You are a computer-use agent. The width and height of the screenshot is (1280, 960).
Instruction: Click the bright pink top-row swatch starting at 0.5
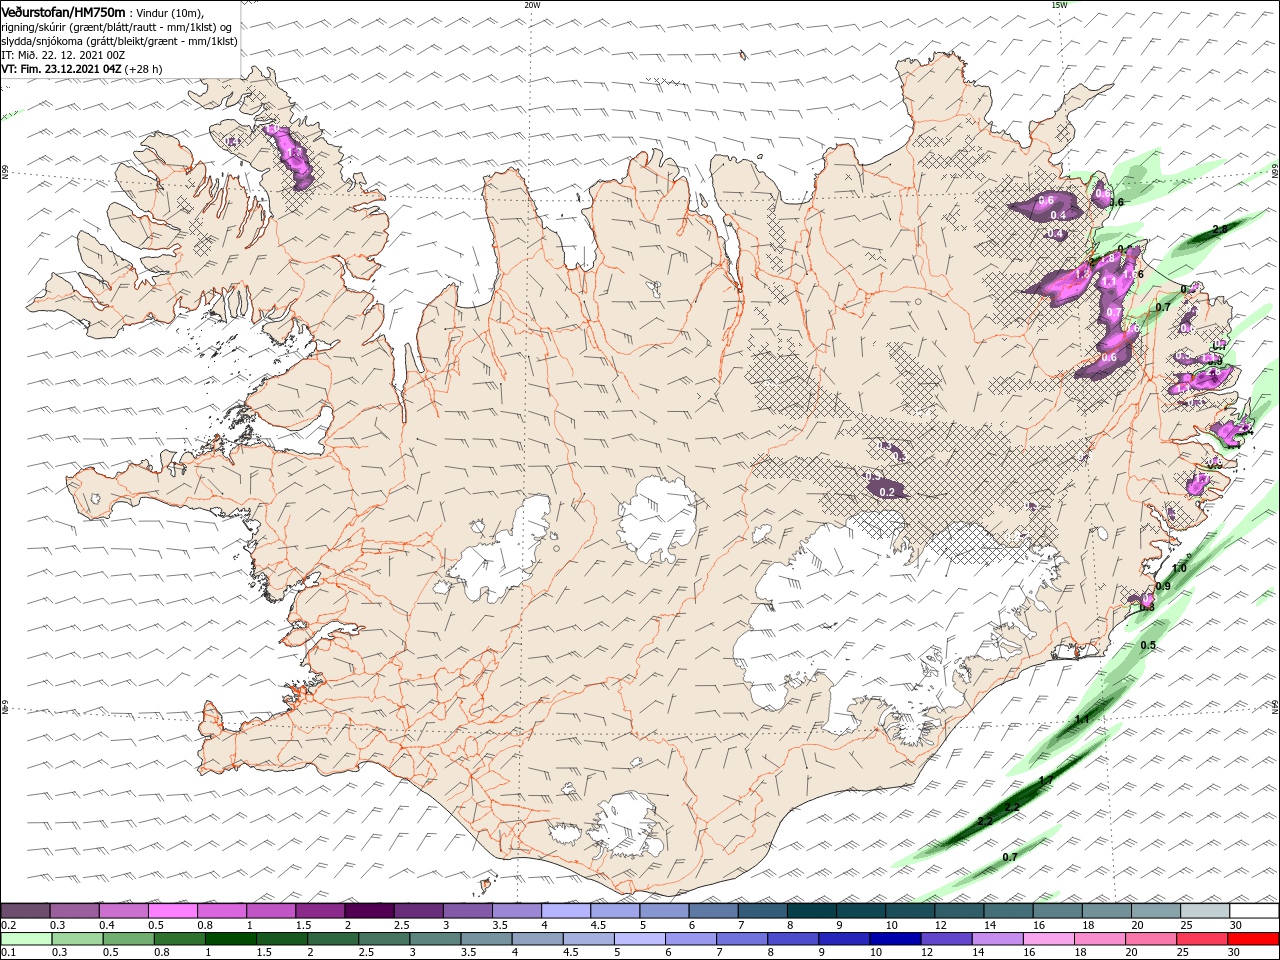coord(172,911)
